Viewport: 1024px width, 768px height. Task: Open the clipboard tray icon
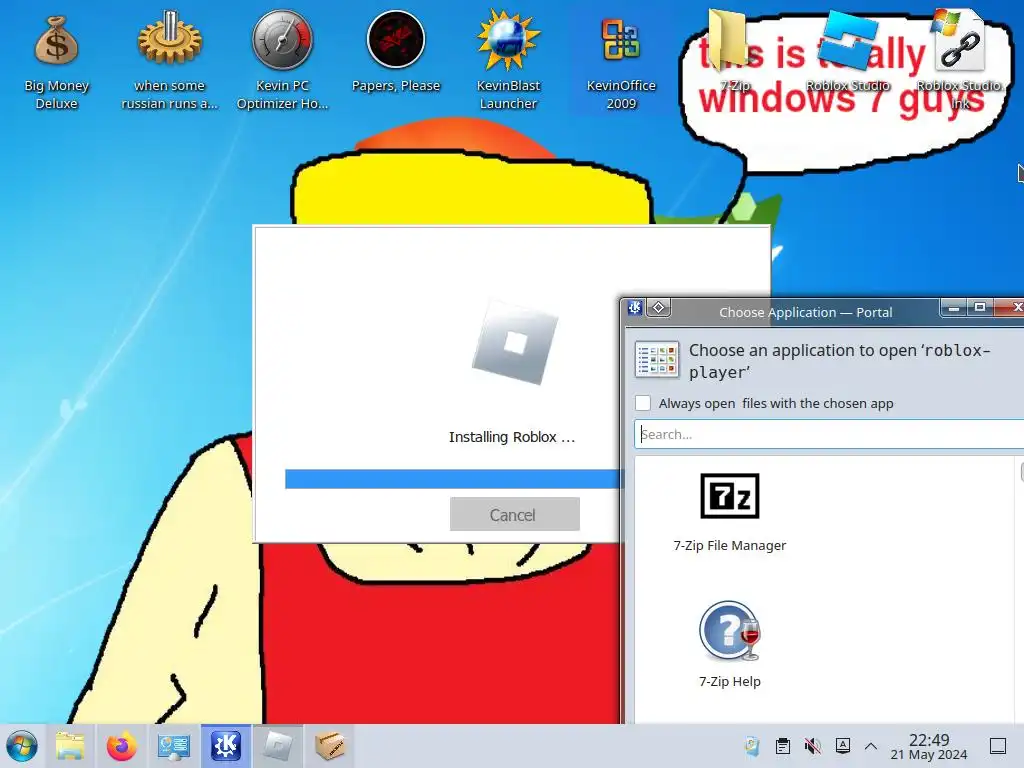point(782,746)
